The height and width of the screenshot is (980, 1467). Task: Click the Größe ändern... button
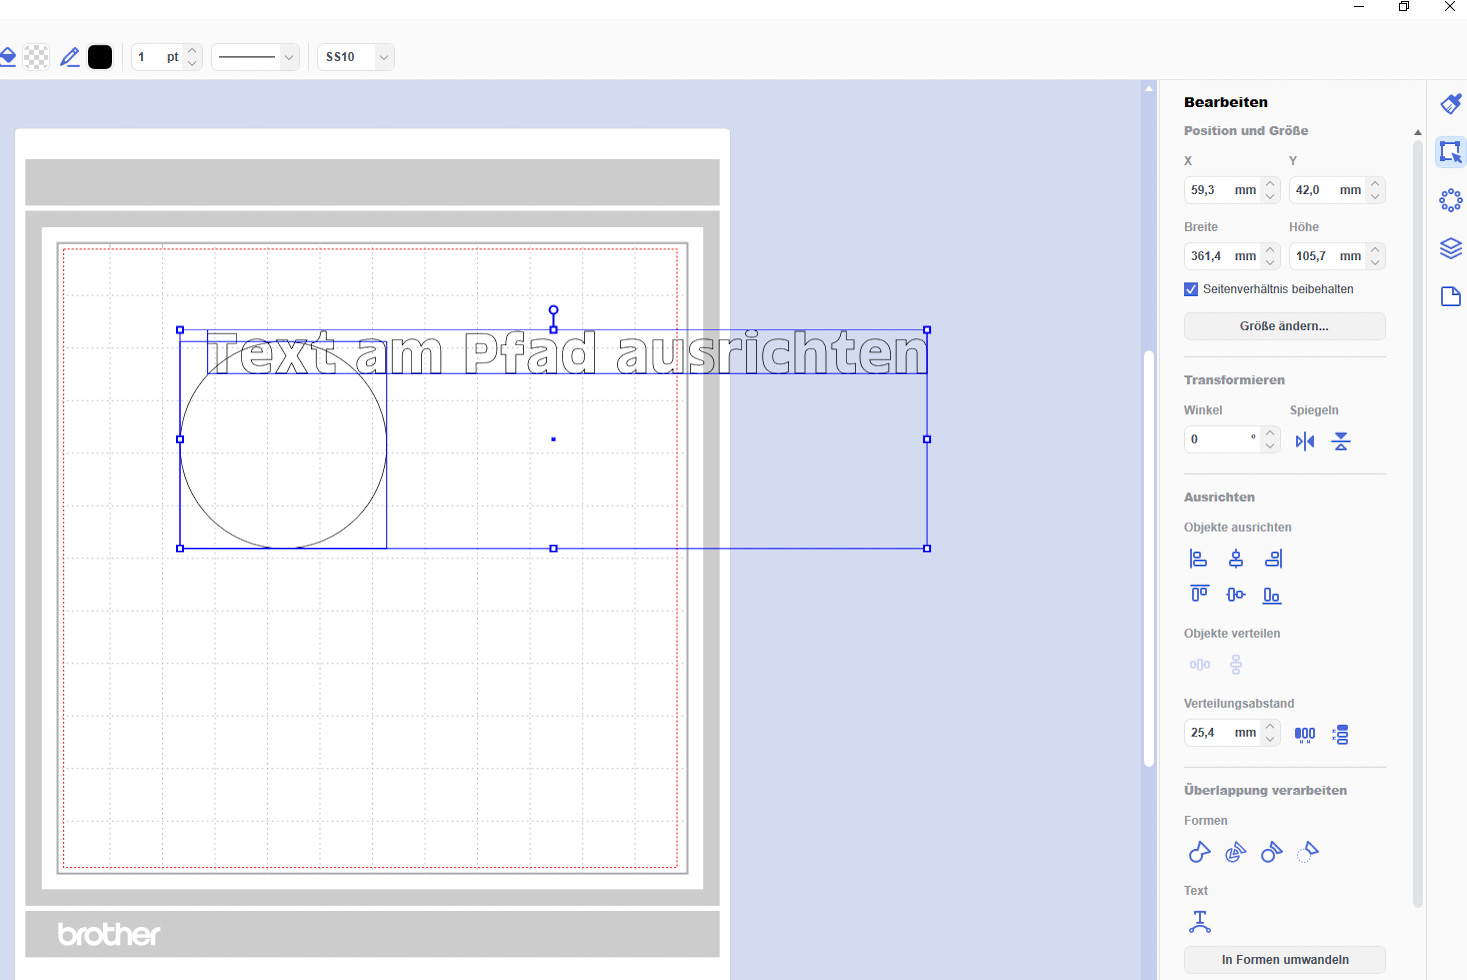[x=1284, y=326]
